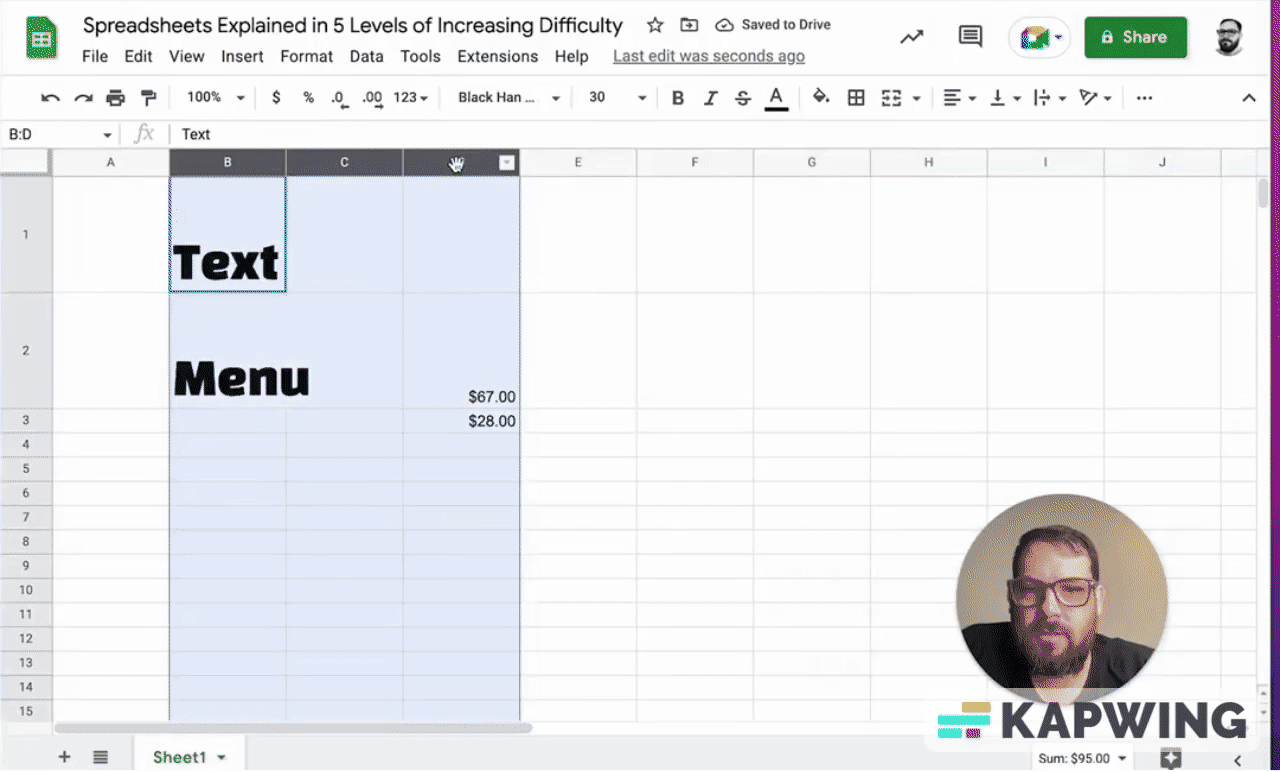The height and width of the screenshot is (772, 1280).
Task: Open the Format menu
Action: (x=307, y=56)
